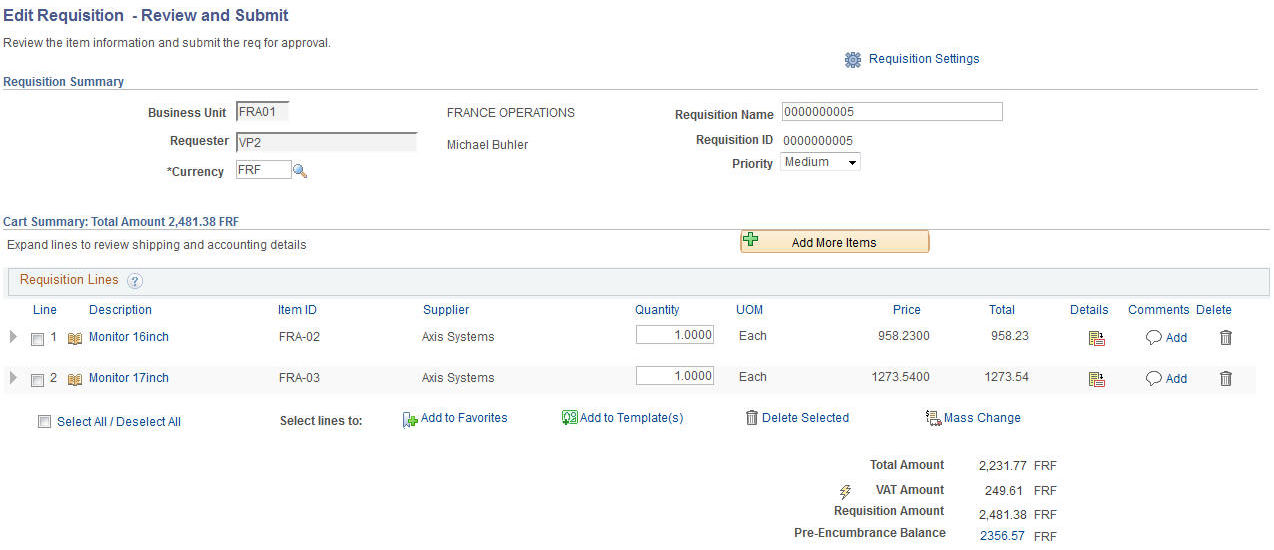Sort by Description column header
This screenshot has height=550, width=1274.
tap(120, 310)
